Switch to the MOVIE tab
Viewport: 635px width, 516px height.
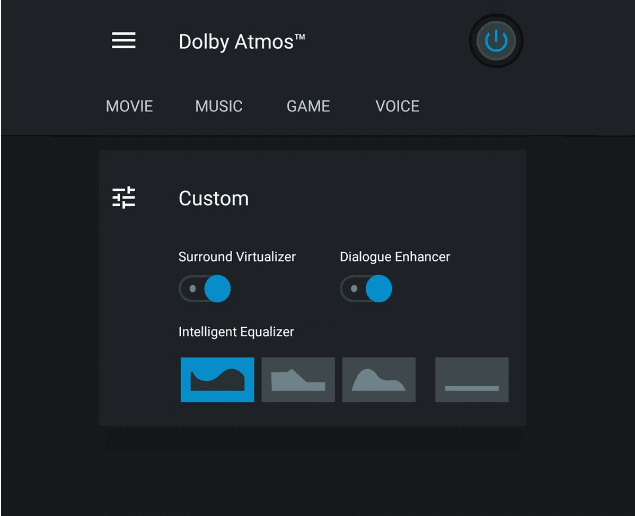[x=129, y=107]
